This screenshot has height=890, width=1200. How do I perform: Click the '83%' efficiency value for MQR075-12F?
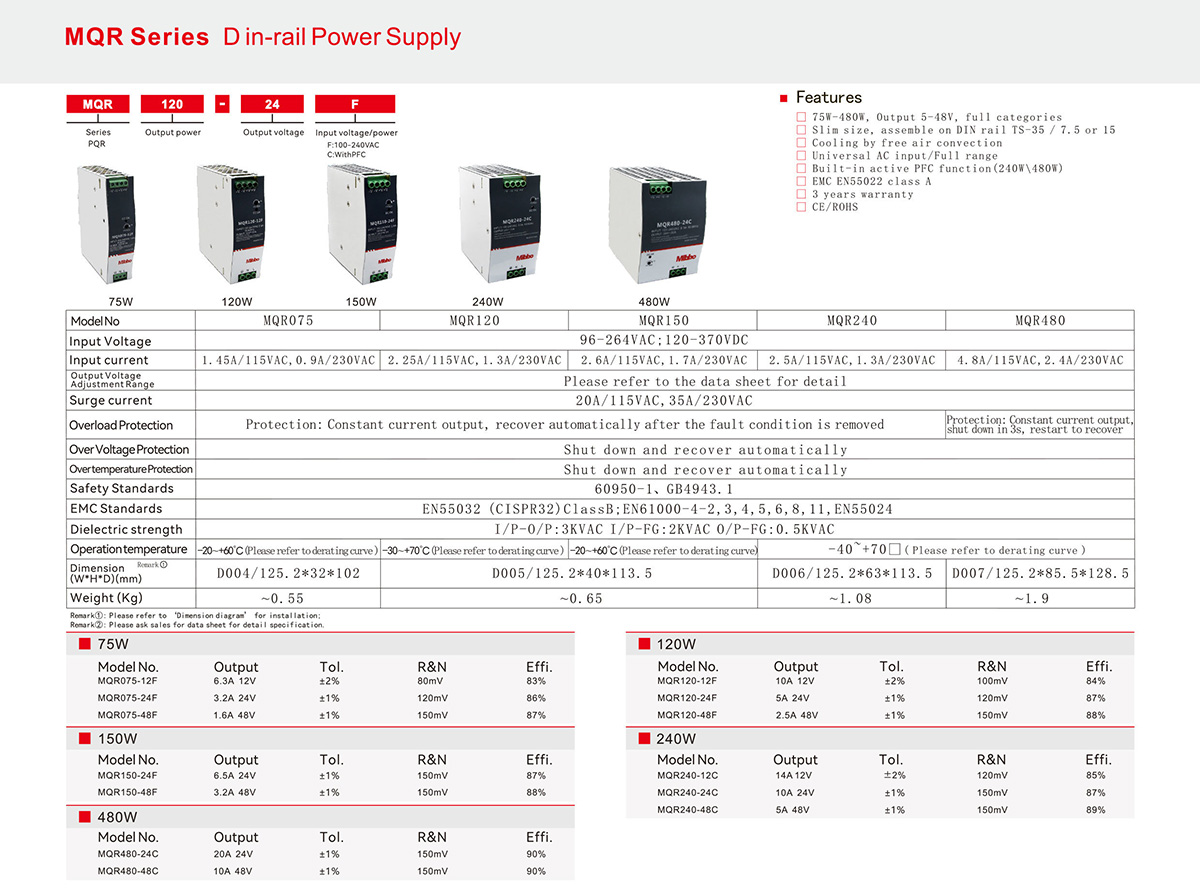click(536, 682)
